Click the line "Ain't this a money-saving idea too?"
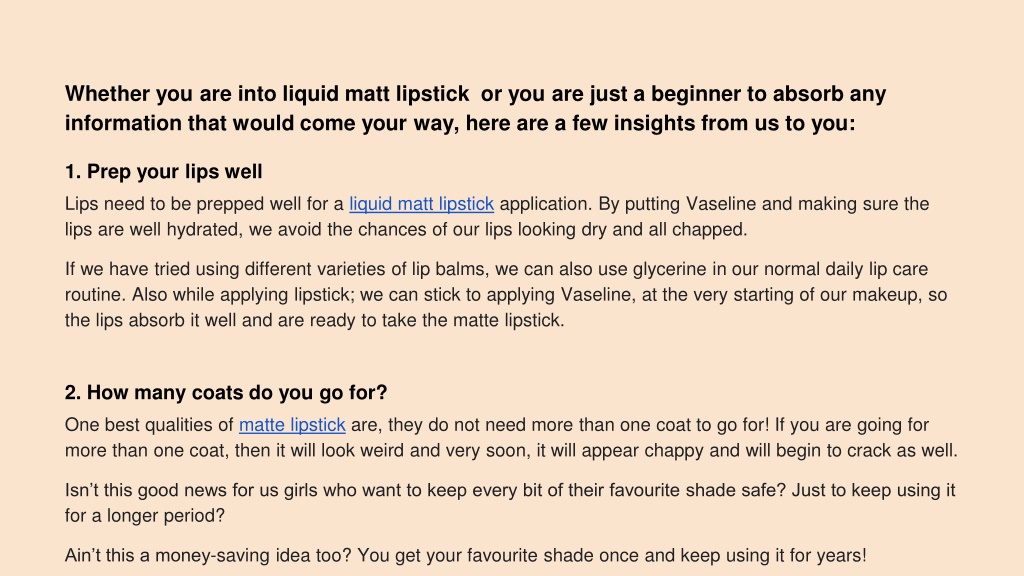The height and width of the screenshot is (576, 1024). coord(466,556)
